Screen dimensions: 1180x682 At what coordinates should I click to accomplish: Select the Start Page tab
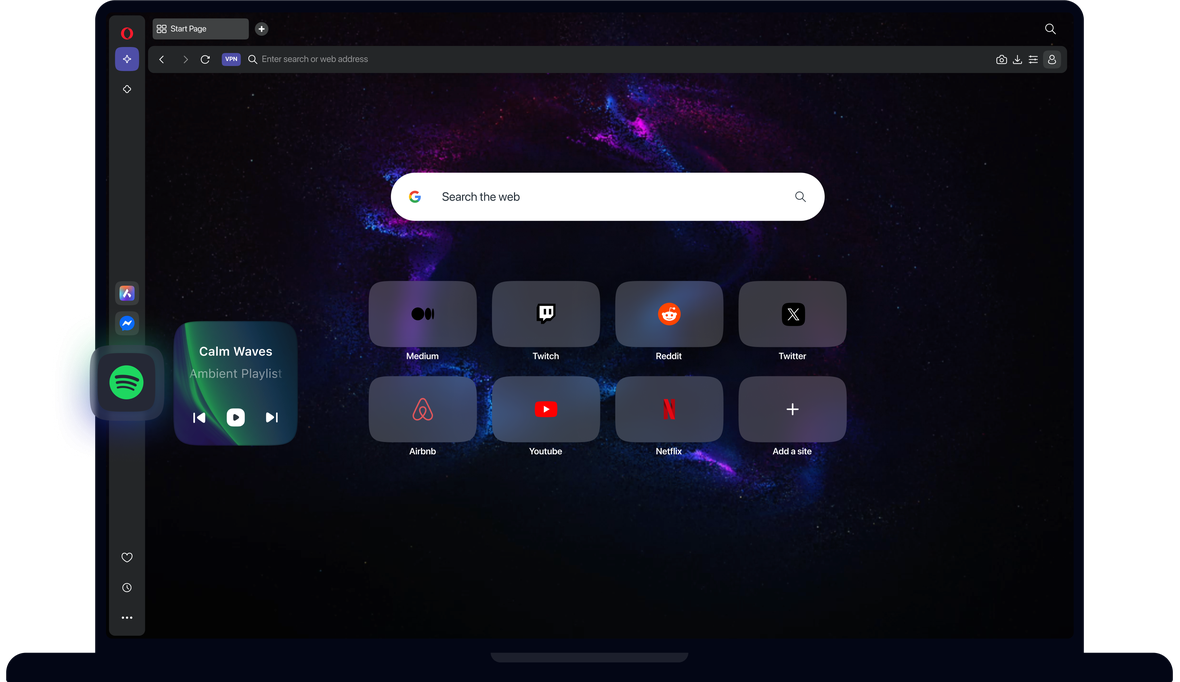coord(200,29)
